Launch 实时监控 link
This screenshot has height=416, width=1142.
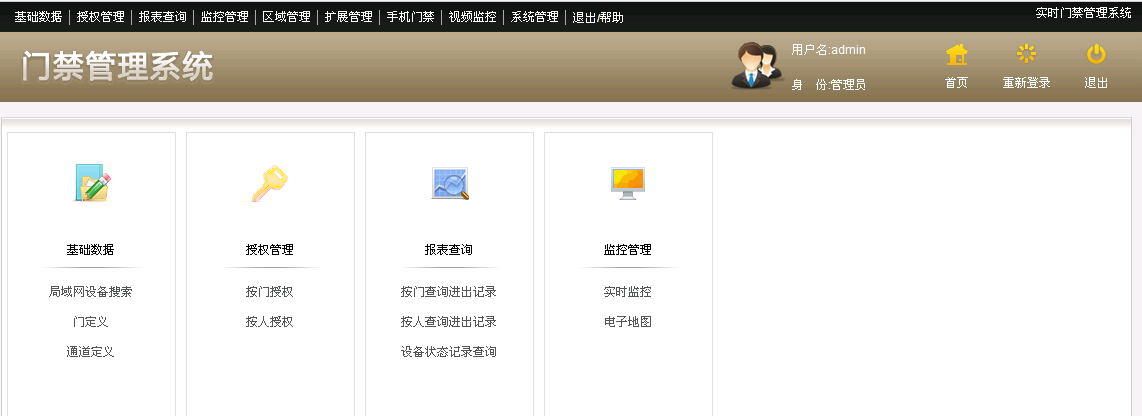[x=627, y=292]
